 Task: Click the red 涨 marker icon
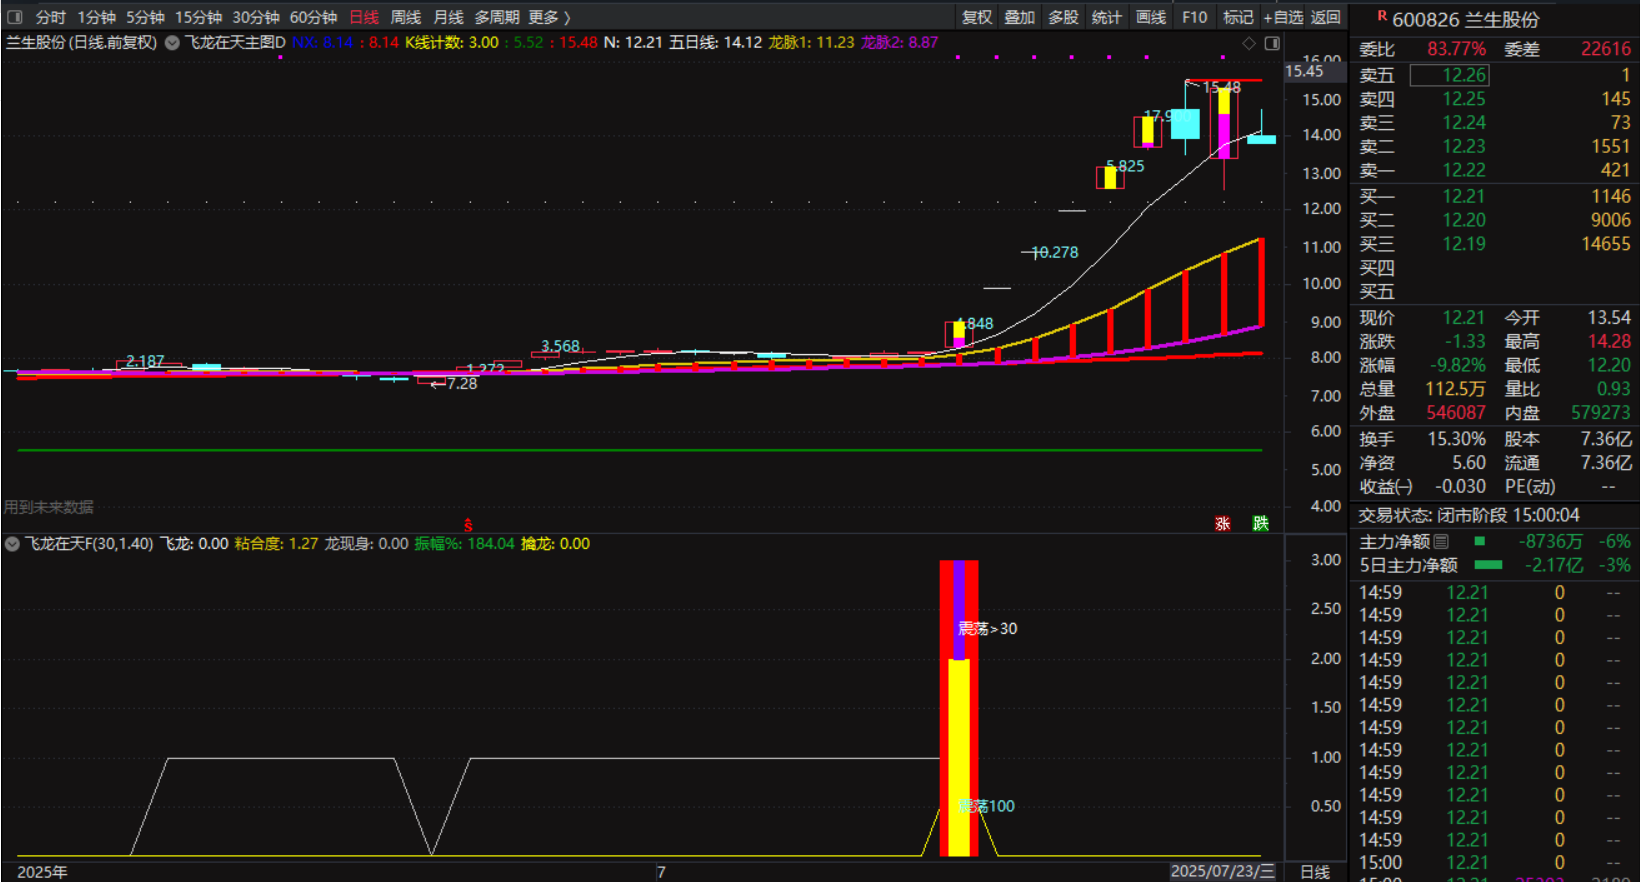click(x=1222, y=523)
